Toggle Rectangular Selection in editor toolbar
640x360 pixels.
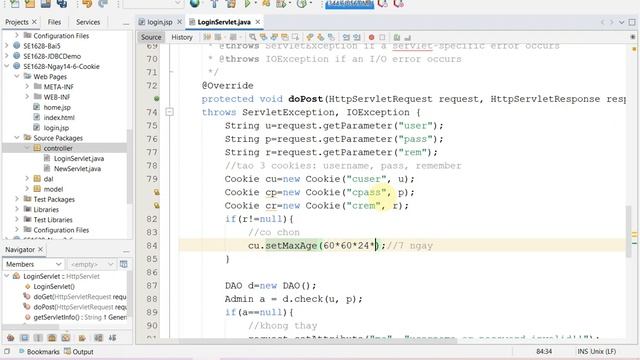point(295,37)
